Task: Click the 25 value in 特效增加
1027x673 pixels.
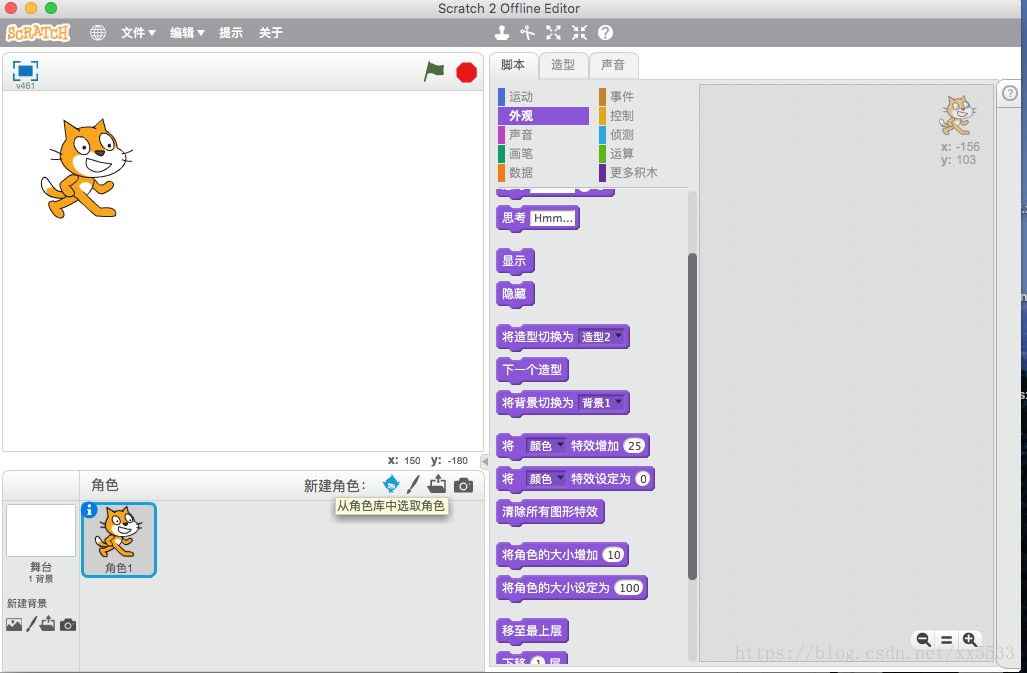Action: point(634,446)
